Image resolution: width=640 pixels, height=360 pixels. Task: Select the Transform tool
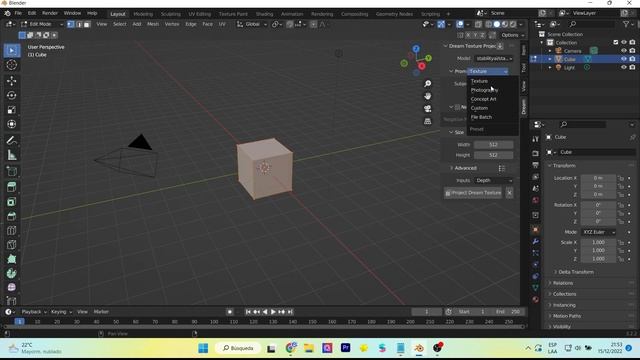(x=11, y=124)
